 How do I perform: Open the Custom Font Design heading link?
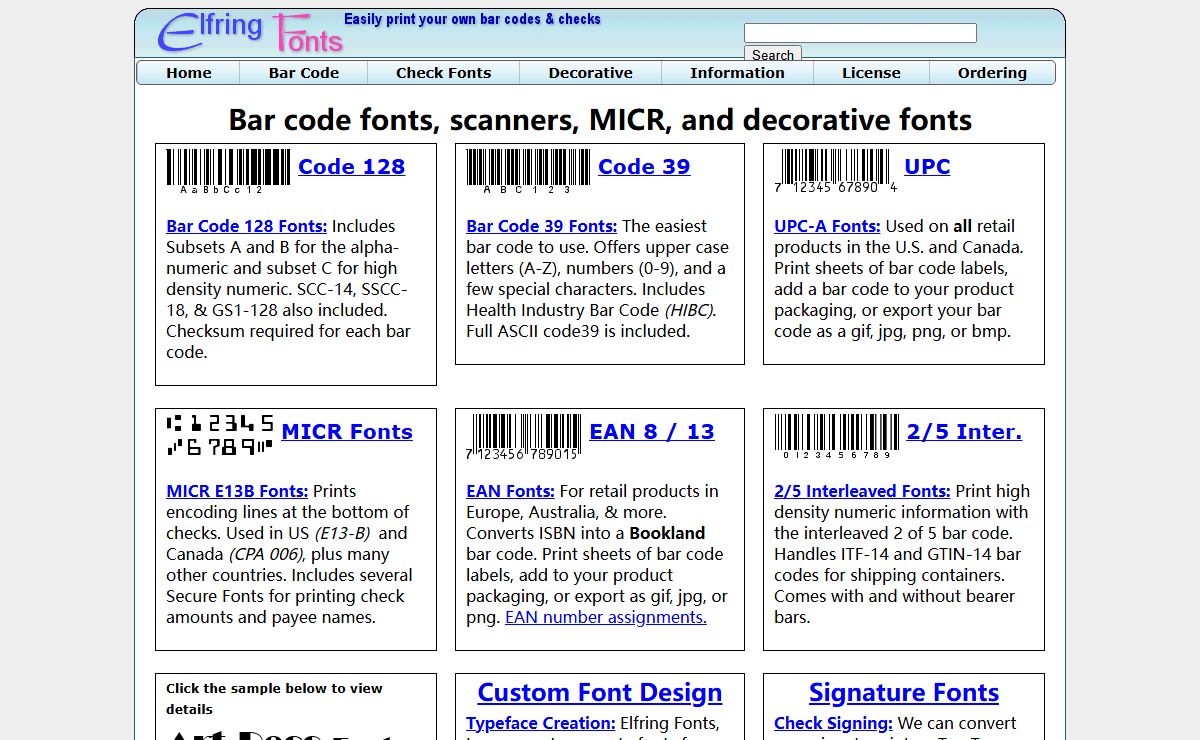point(600,693)
